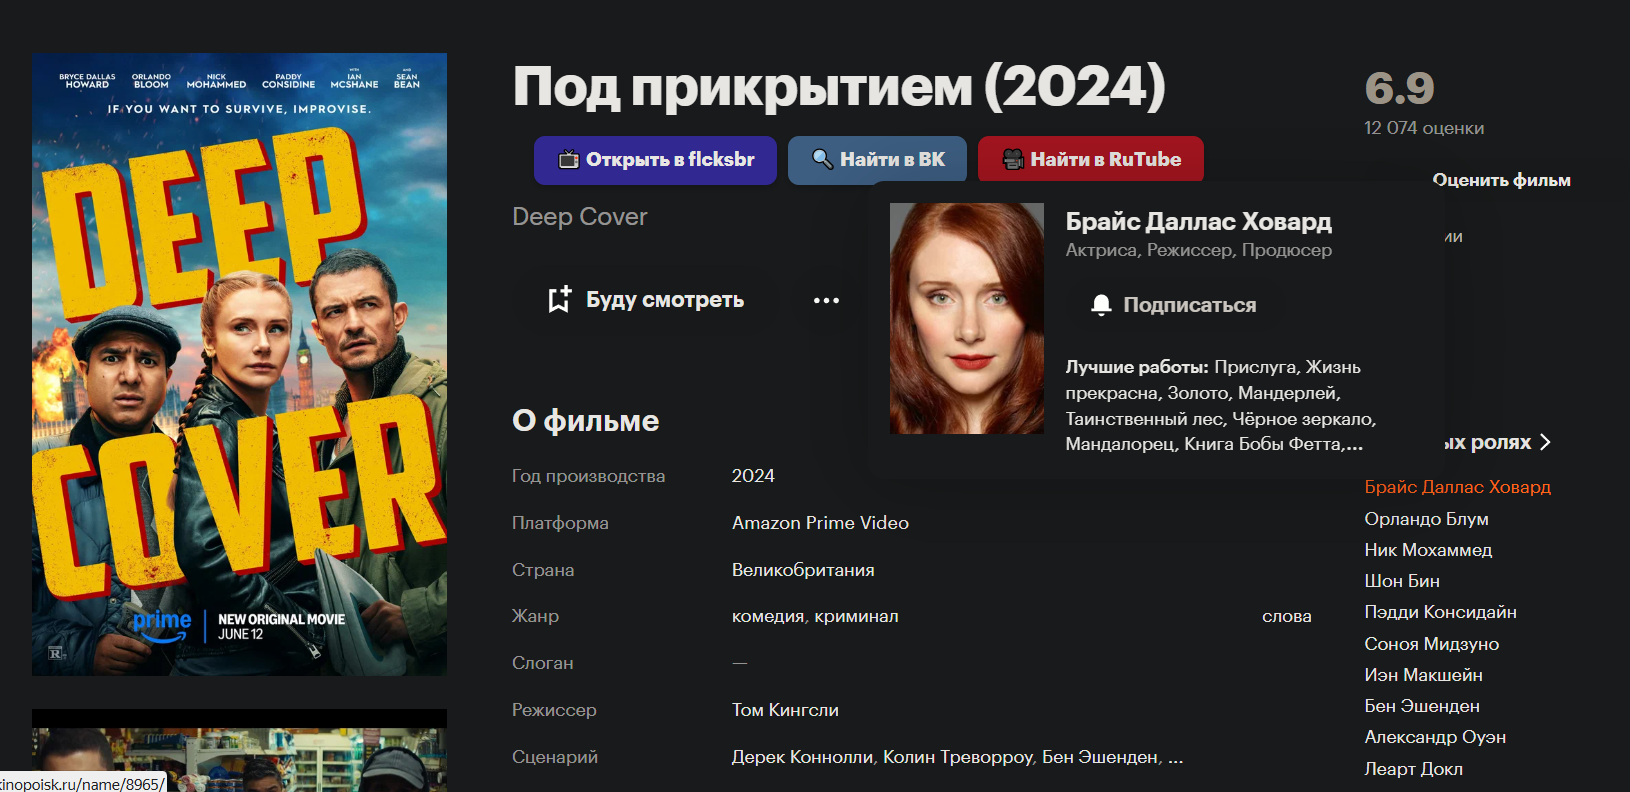Open Мандерлей from best works

(x=1286, y=393)
